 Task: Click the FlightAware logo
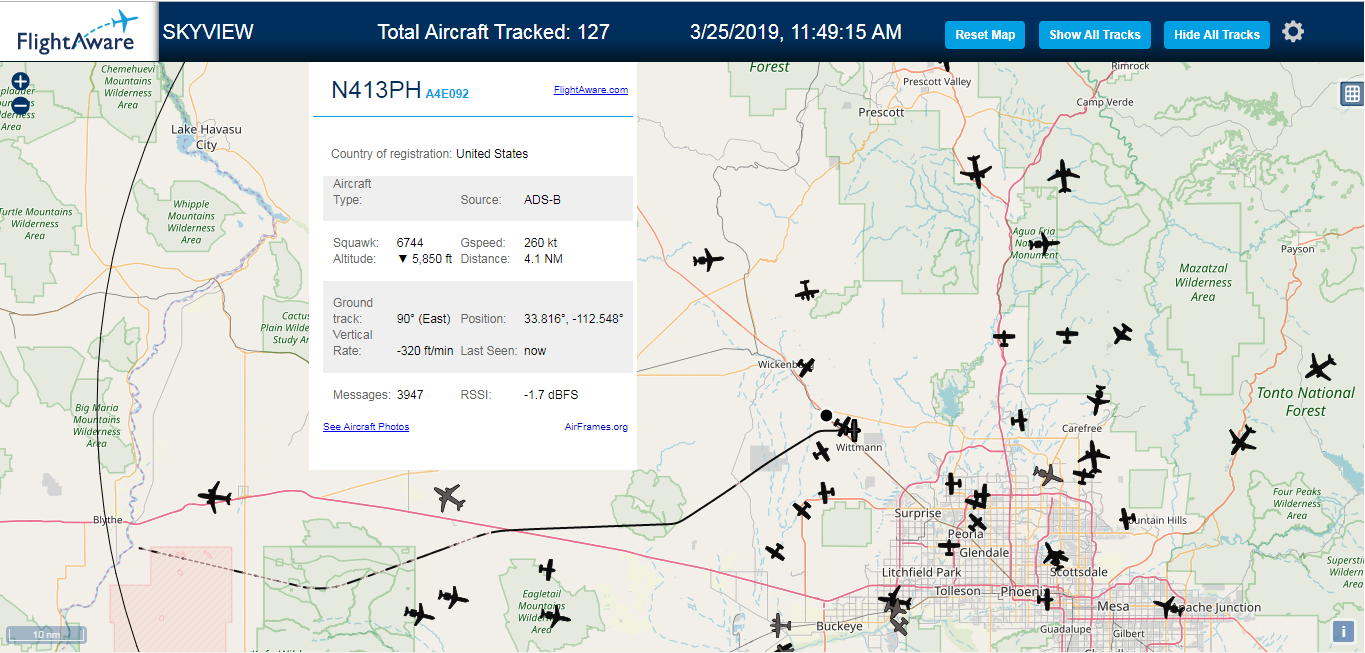tap(78, 31)
